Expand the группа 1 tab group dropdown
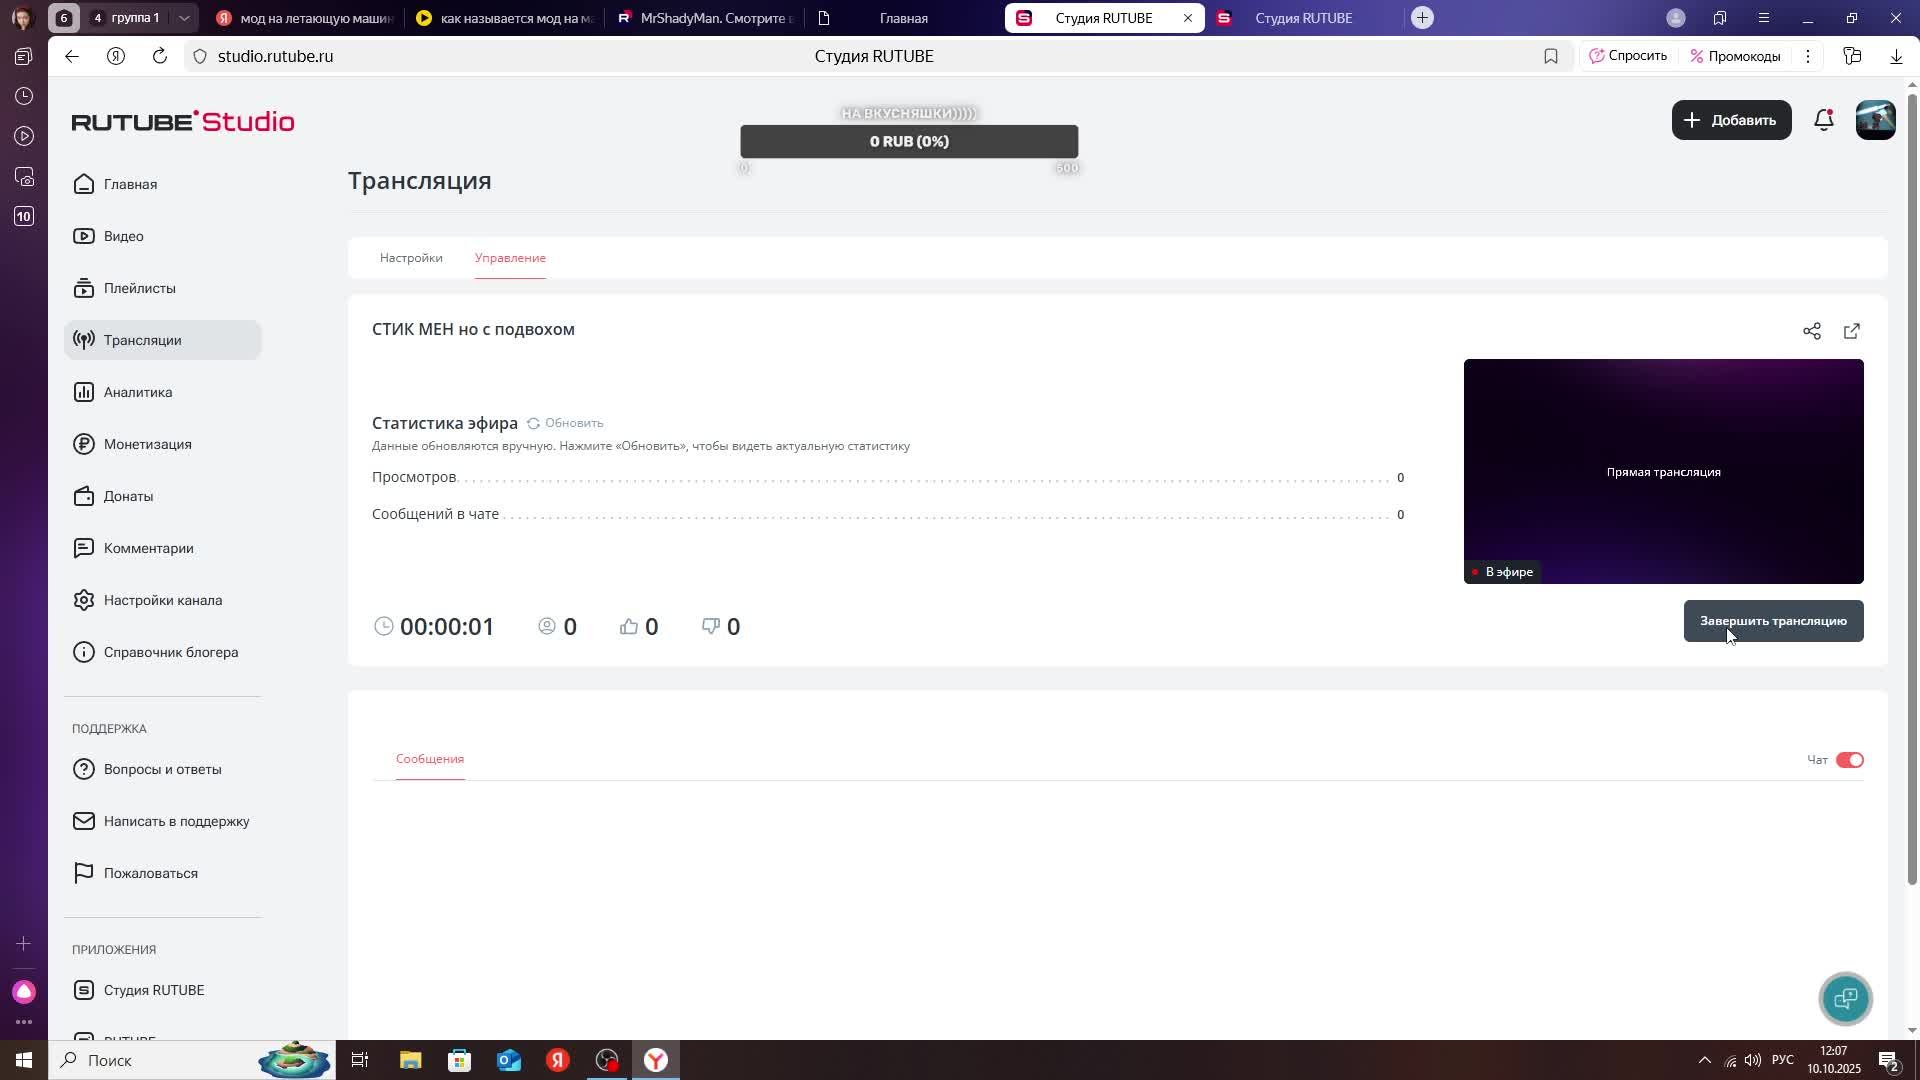The image size is (1920, 1080). [x=184, y=18]
